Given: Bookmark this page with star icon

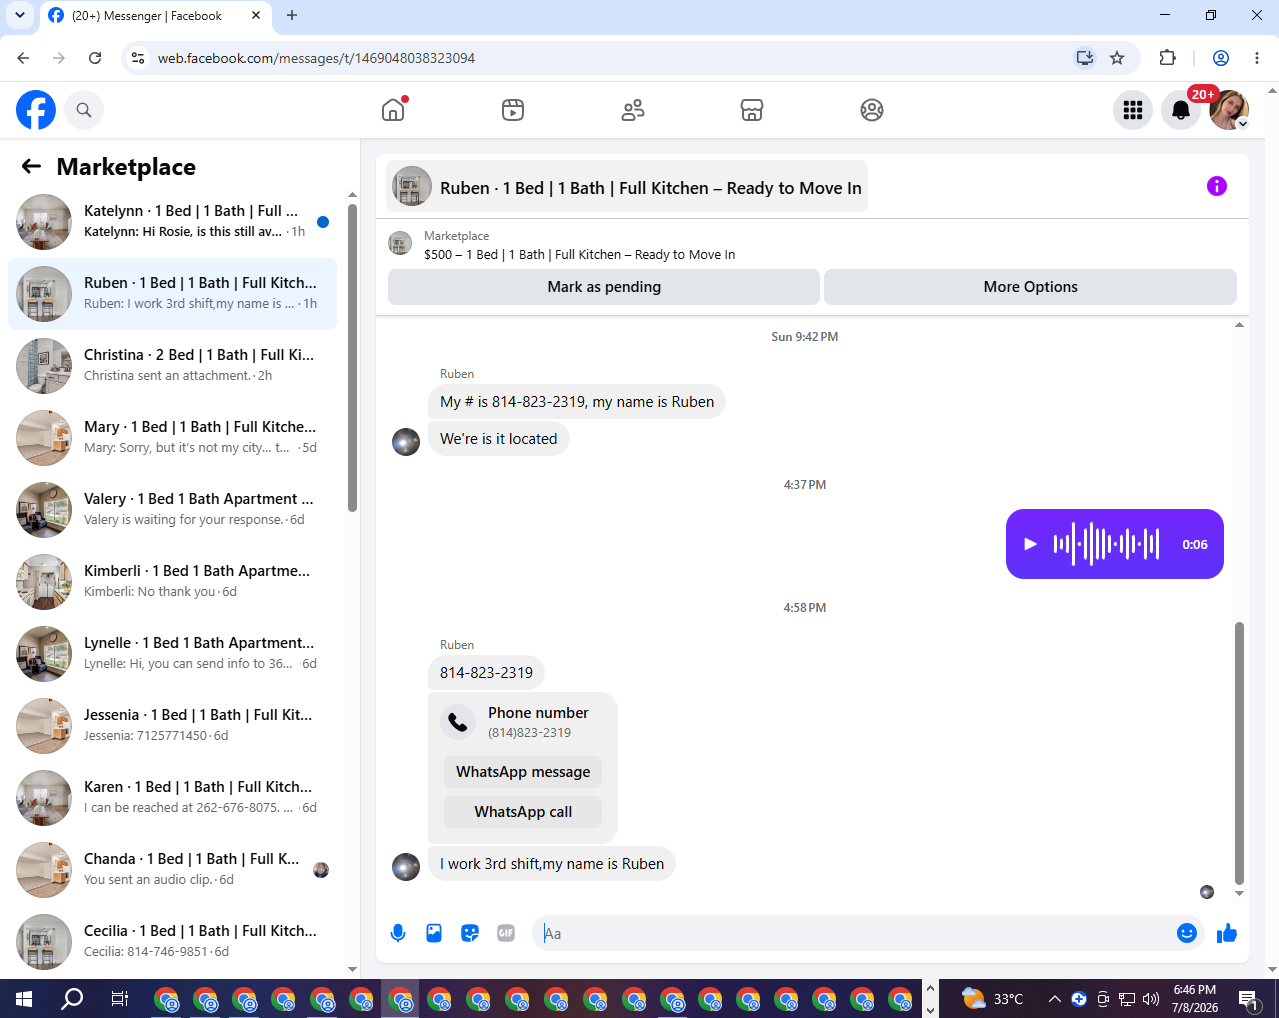Looking at the screenshot, I should click(1117, 58).
